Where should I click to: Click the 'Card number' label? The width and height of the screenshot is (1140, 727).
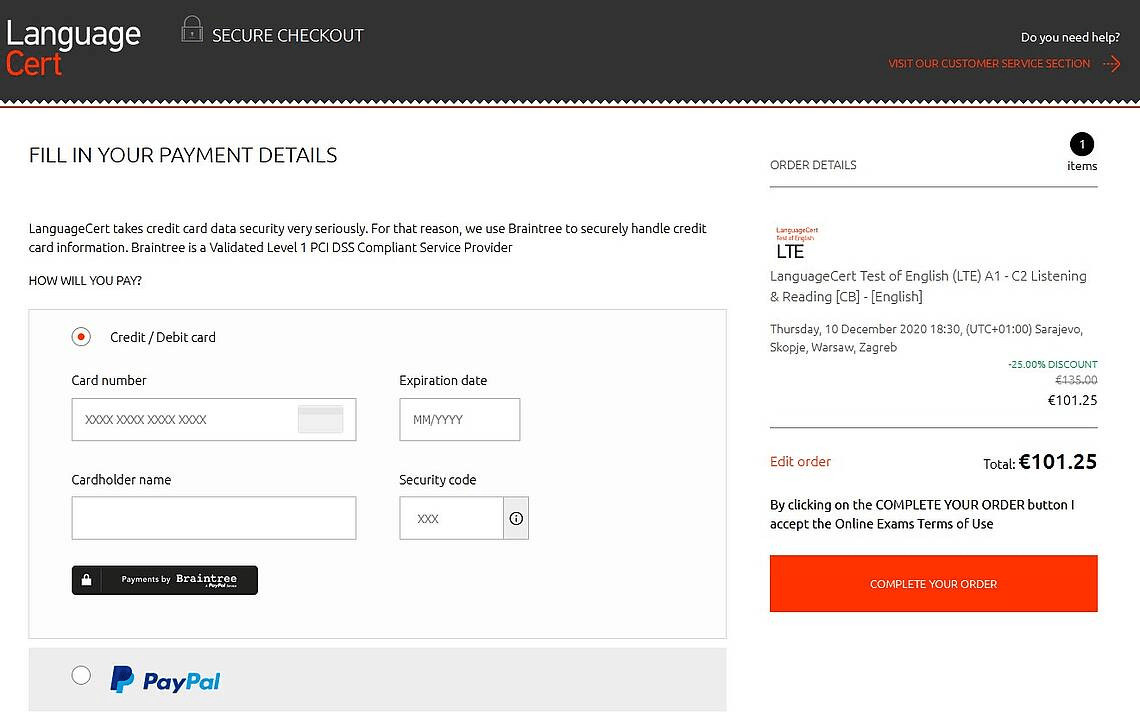point(109,380)
